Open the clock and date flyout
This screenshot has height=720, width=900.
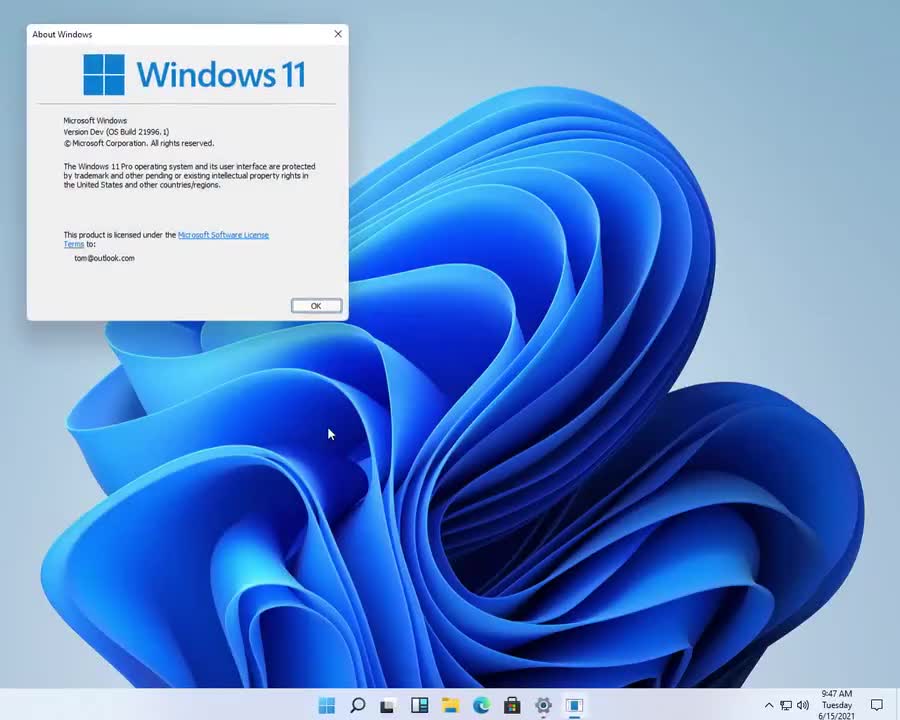(x=837, y=705)
